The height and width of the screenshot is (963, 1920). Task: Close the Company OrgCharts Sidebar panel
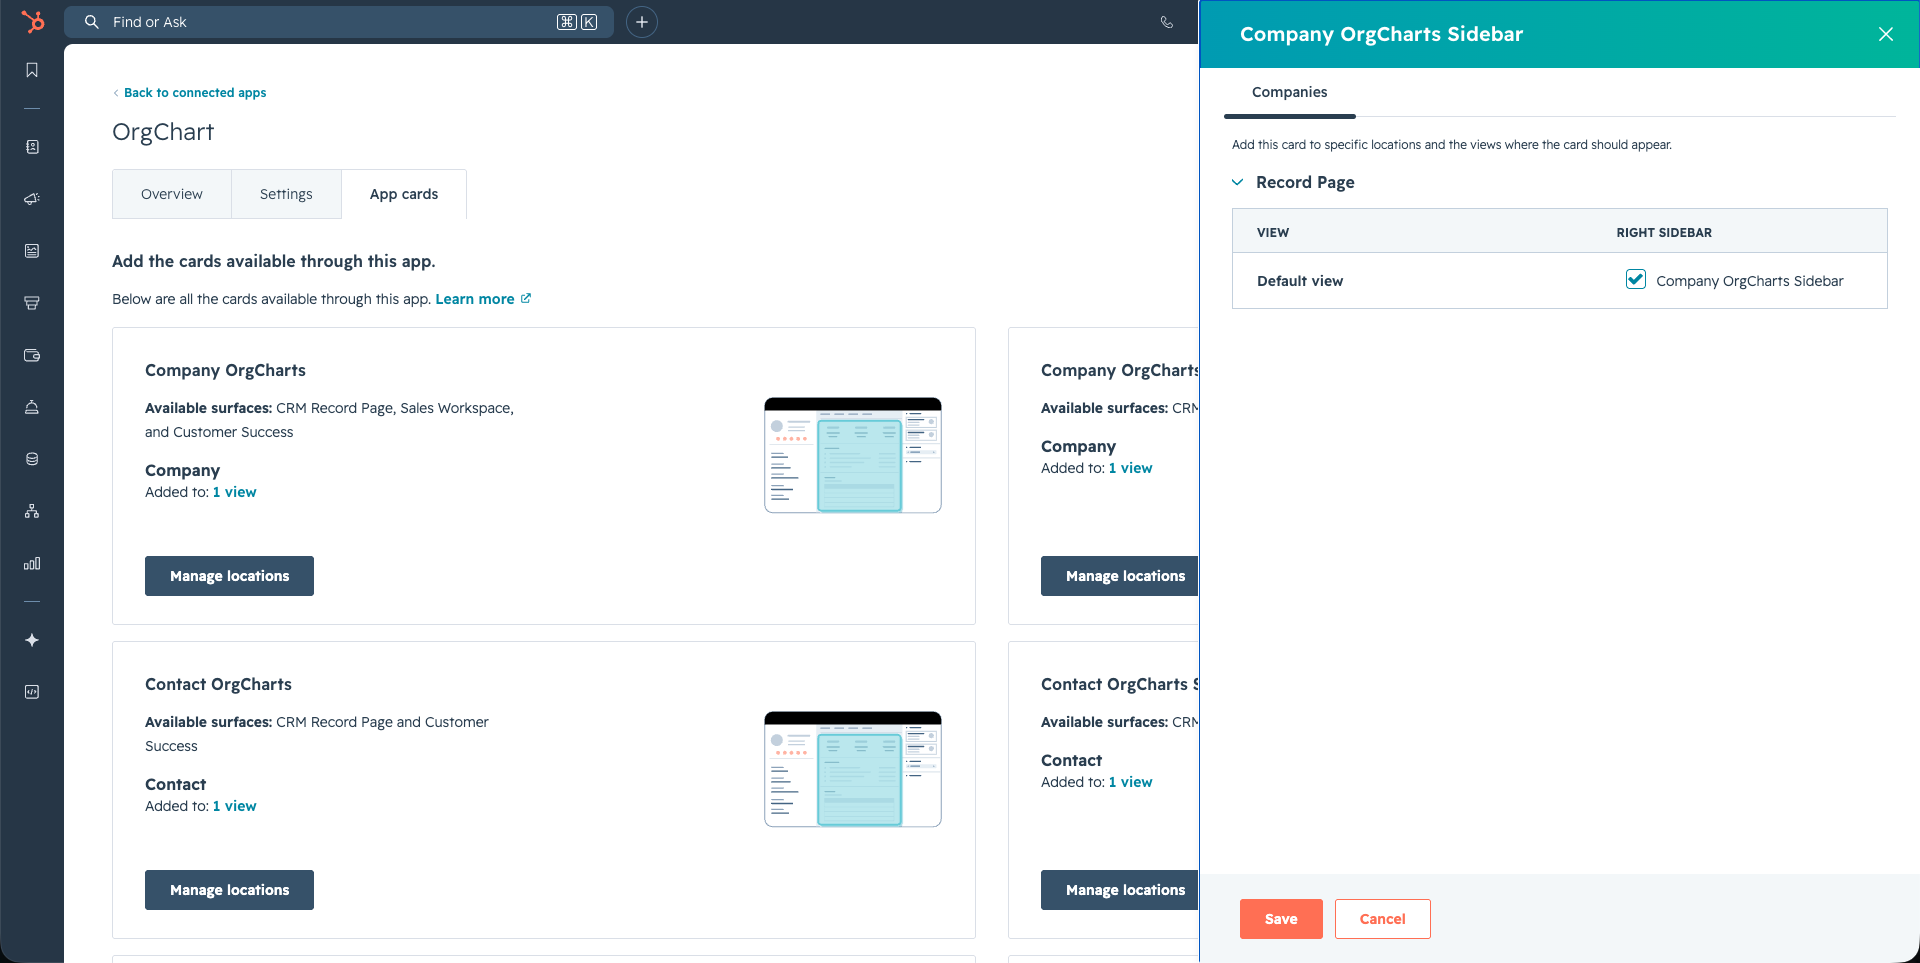click(1886, 34)
